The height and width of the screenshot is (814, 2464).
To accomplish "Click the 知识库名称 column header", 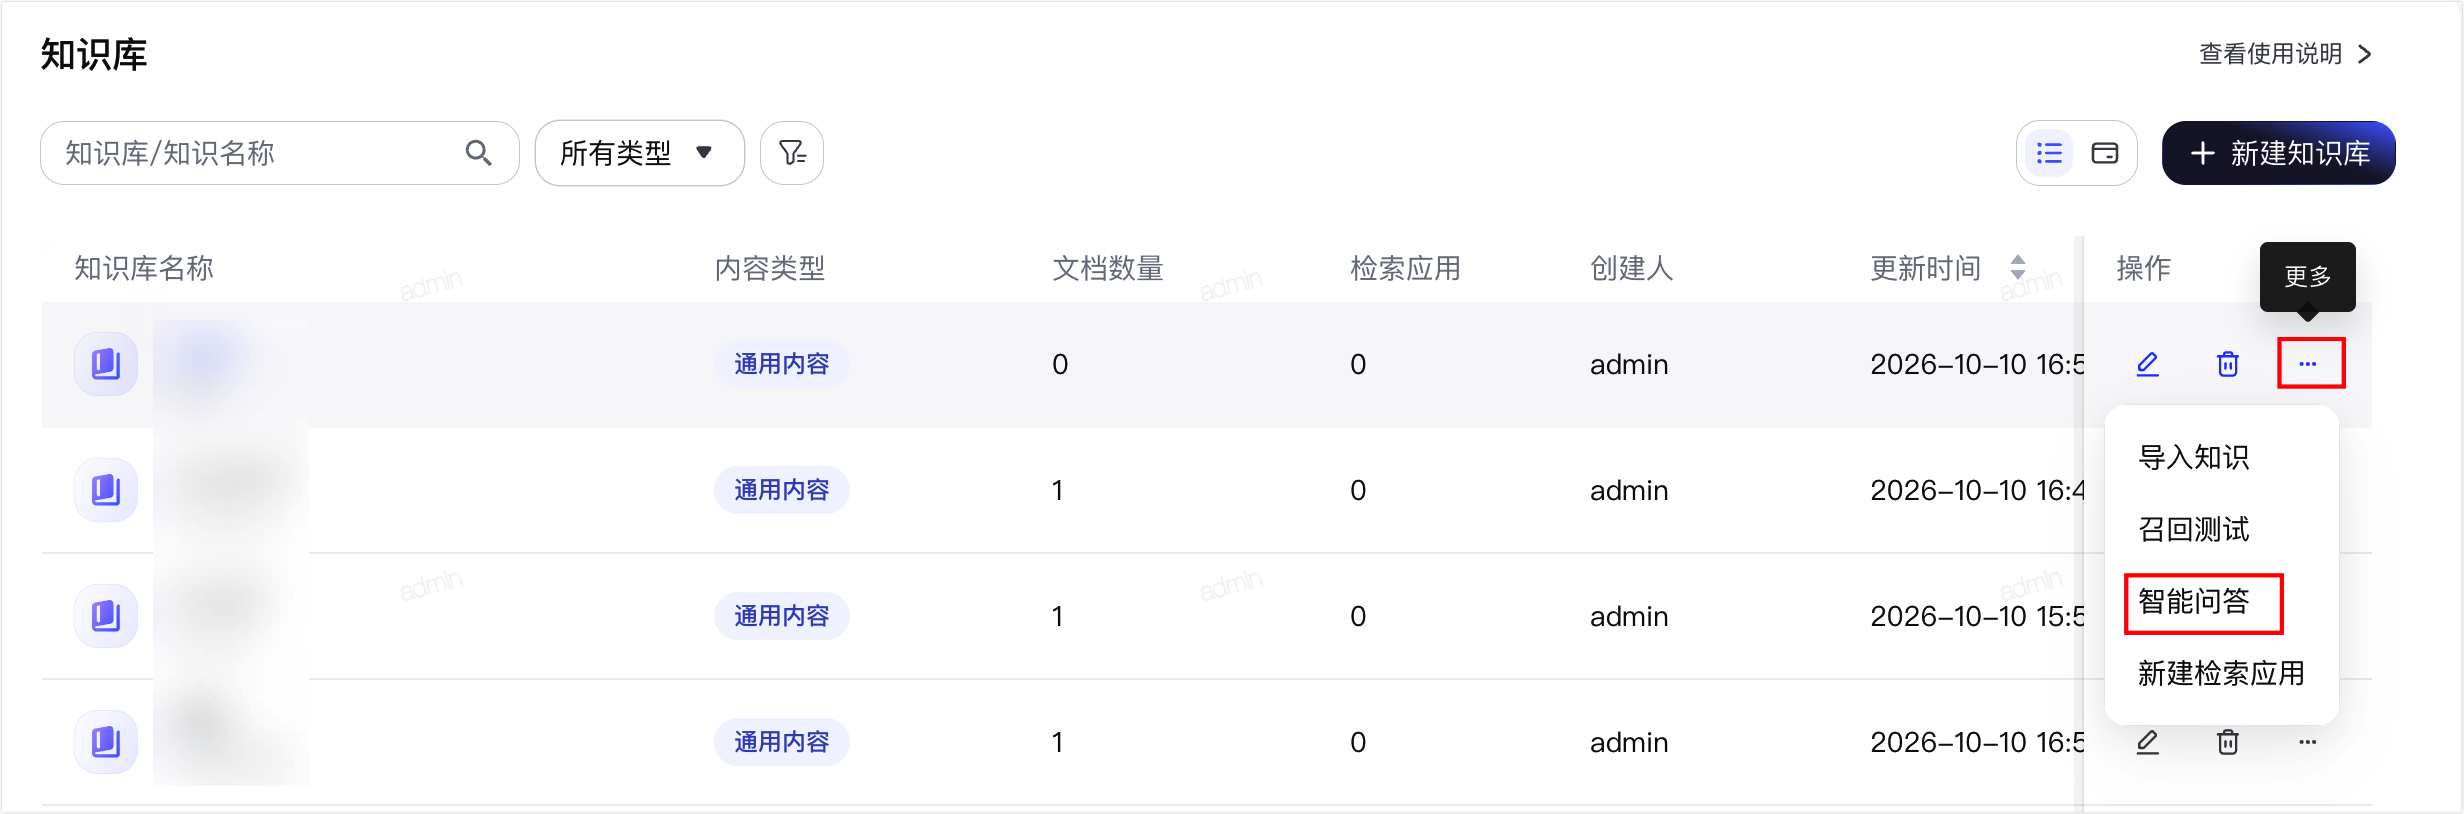I will [x=144, y=268].
